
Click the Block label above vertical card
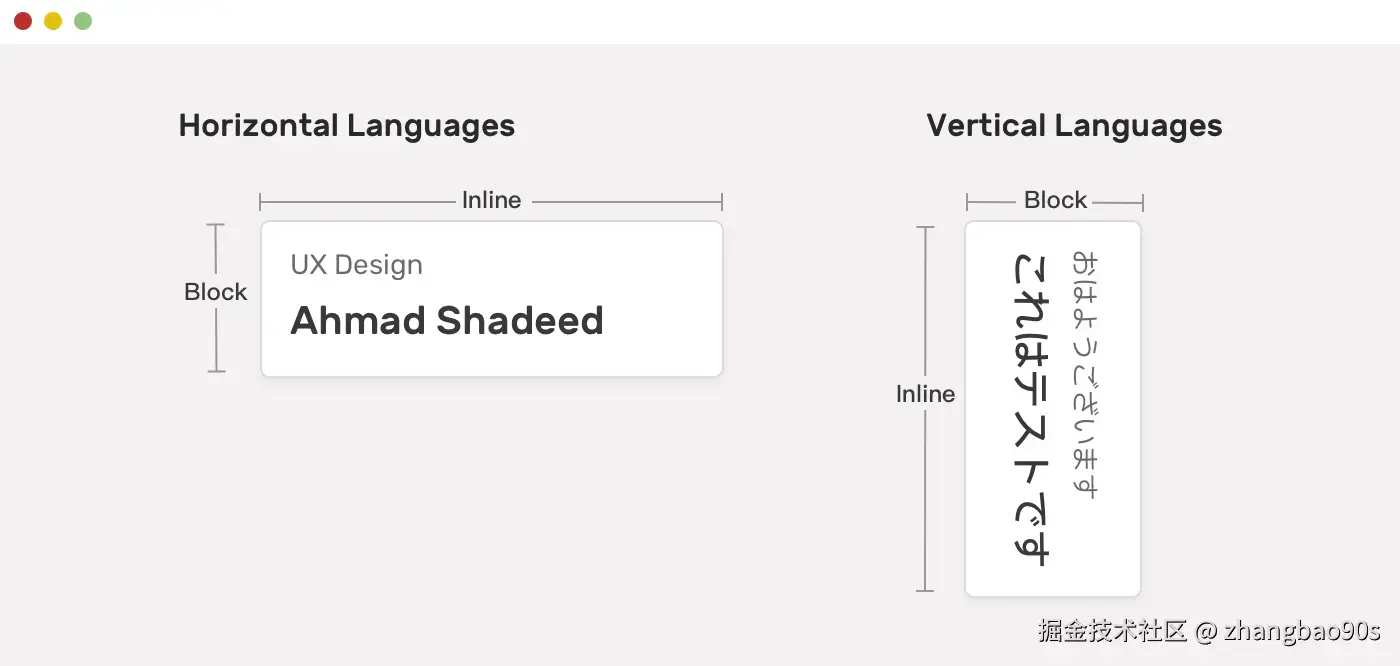[1055, 200]
